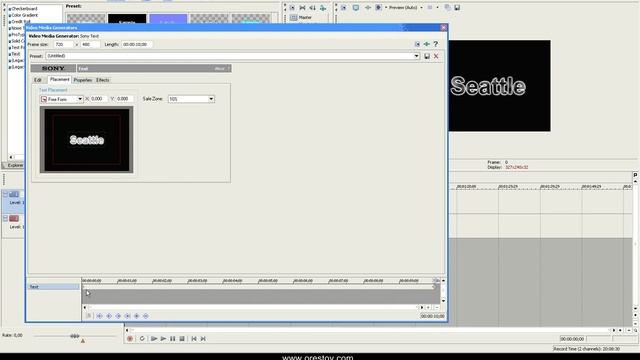Toggle sync cursor button in keyframe controller
The width and height of the screenshot is (640, 360).
click(x=89, y=316)
